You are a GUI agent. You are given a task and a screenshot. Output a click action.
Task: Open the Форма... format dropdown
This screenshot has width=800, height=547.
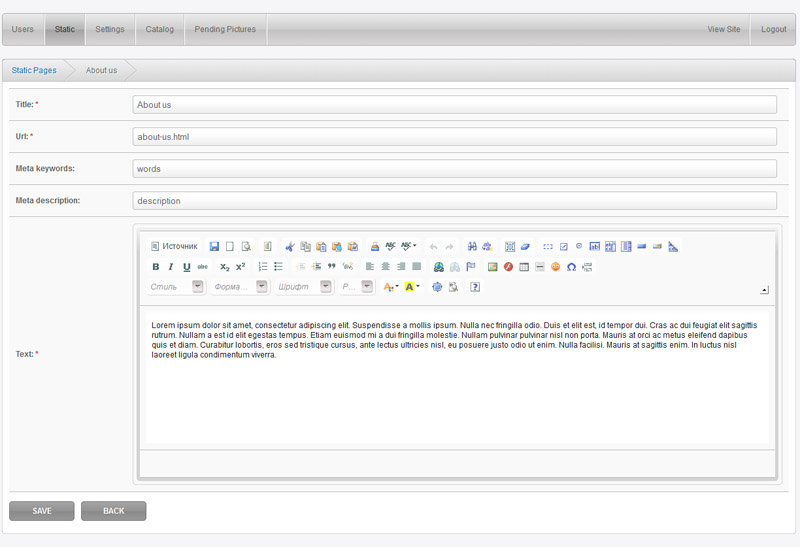pos(240,287)
